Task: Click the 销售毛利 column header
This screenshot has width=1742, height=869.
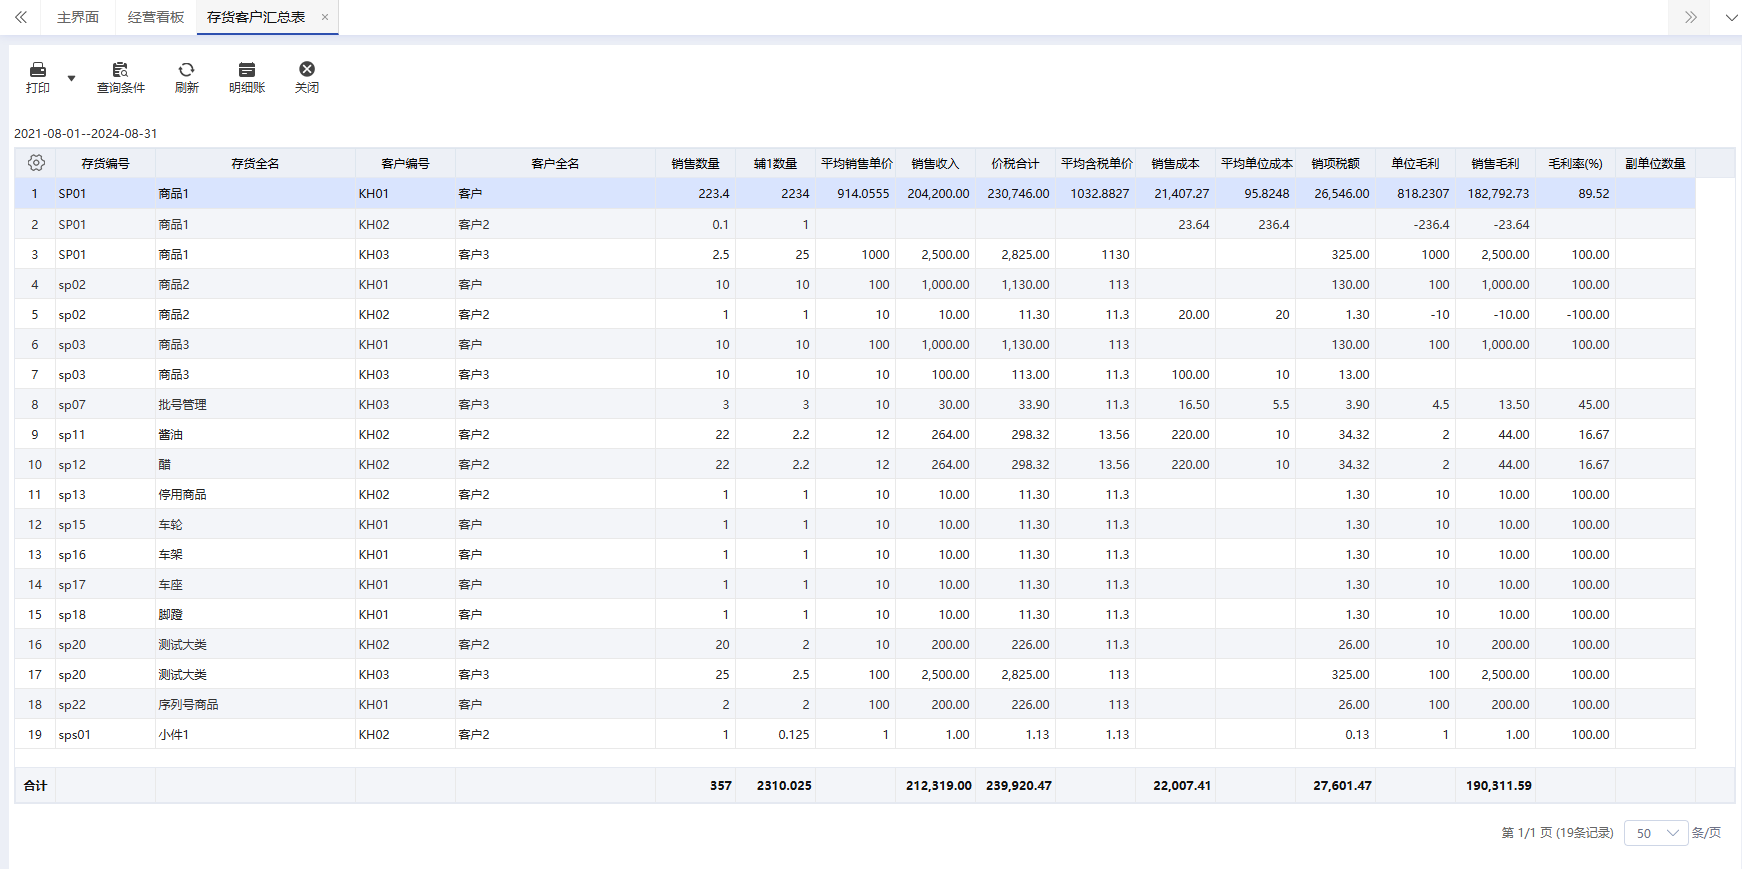Action: coord(1495,163)
